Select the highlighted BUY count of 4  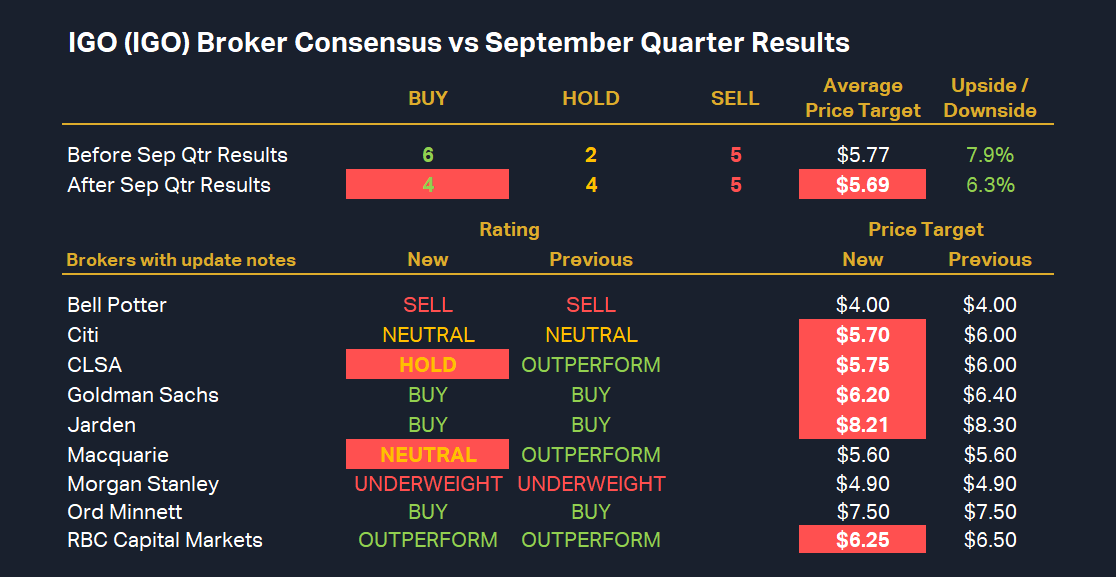(x=427, y=185)
